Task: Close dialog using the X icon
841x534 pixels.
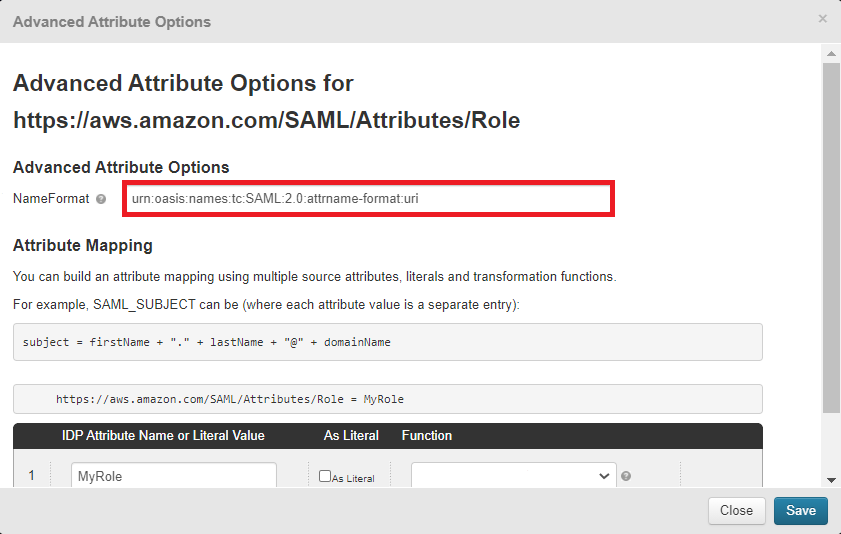Action: (823, 19)
